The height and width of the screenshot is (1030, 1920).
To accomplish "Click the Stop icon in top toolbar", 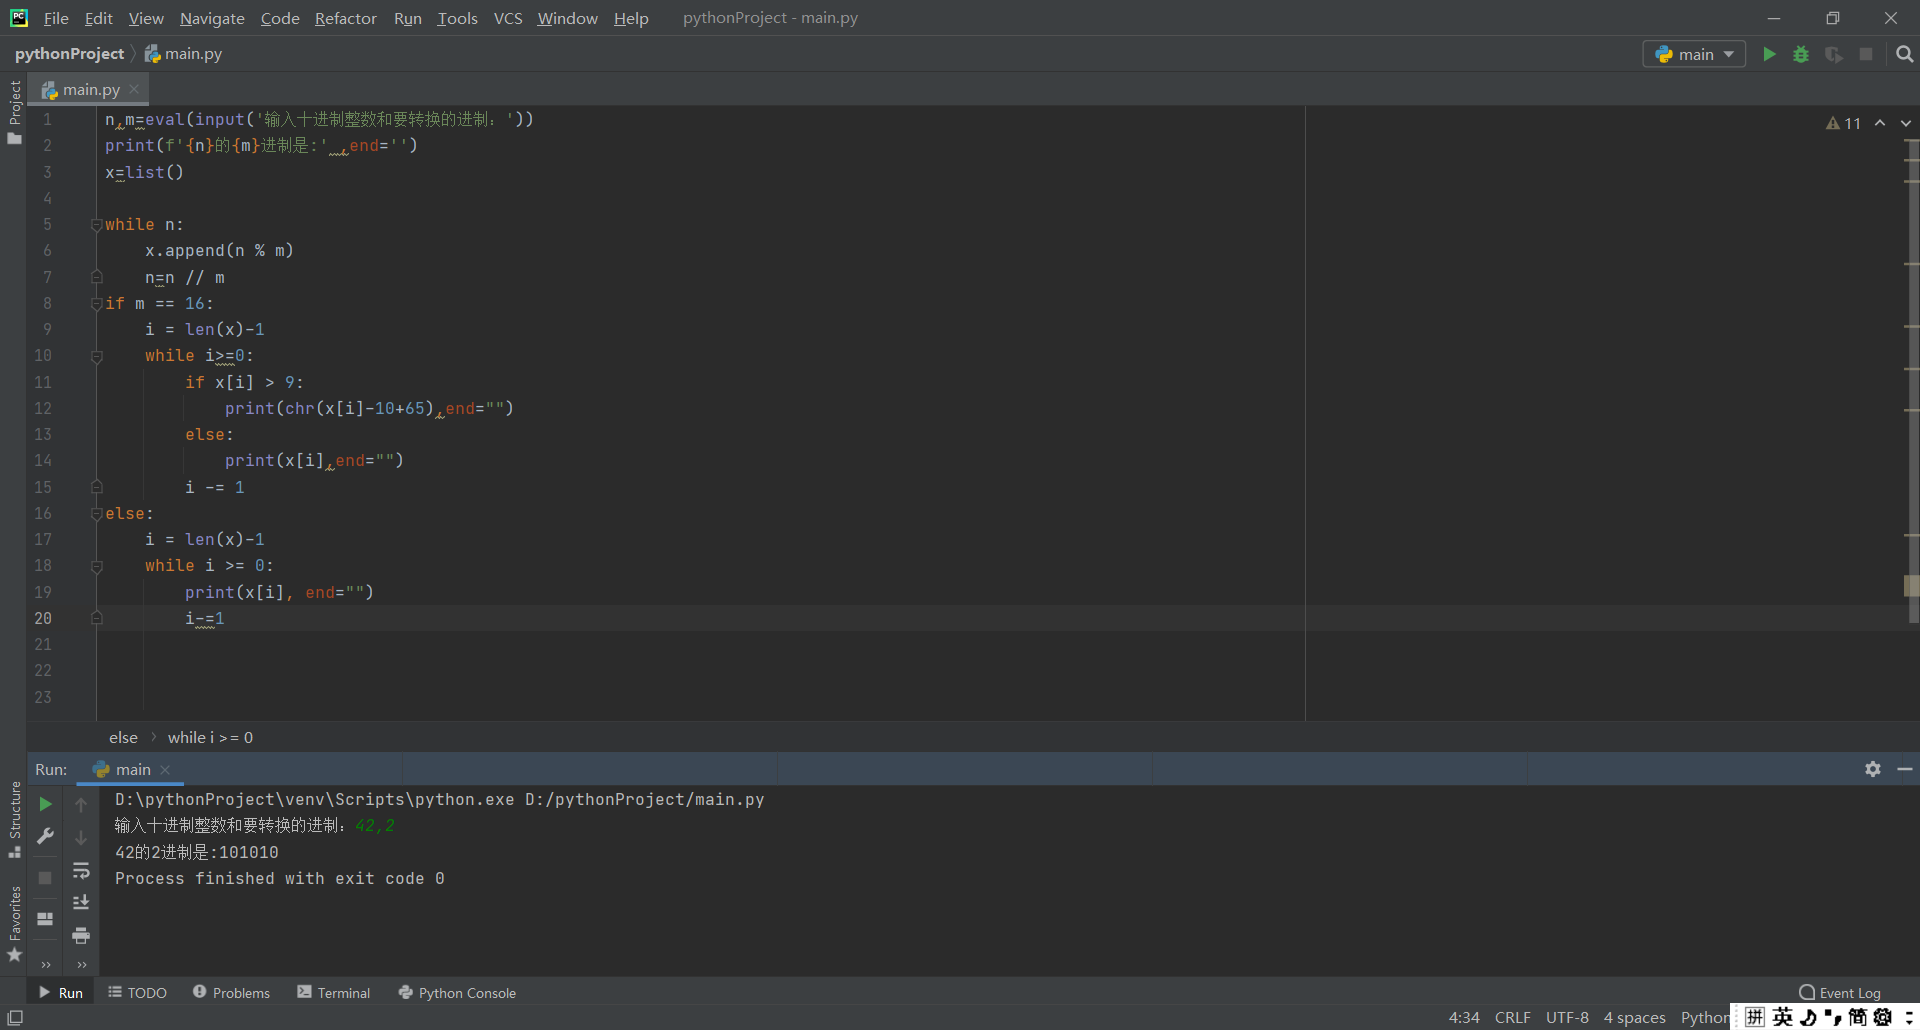I will click(x=1866, y=54).
